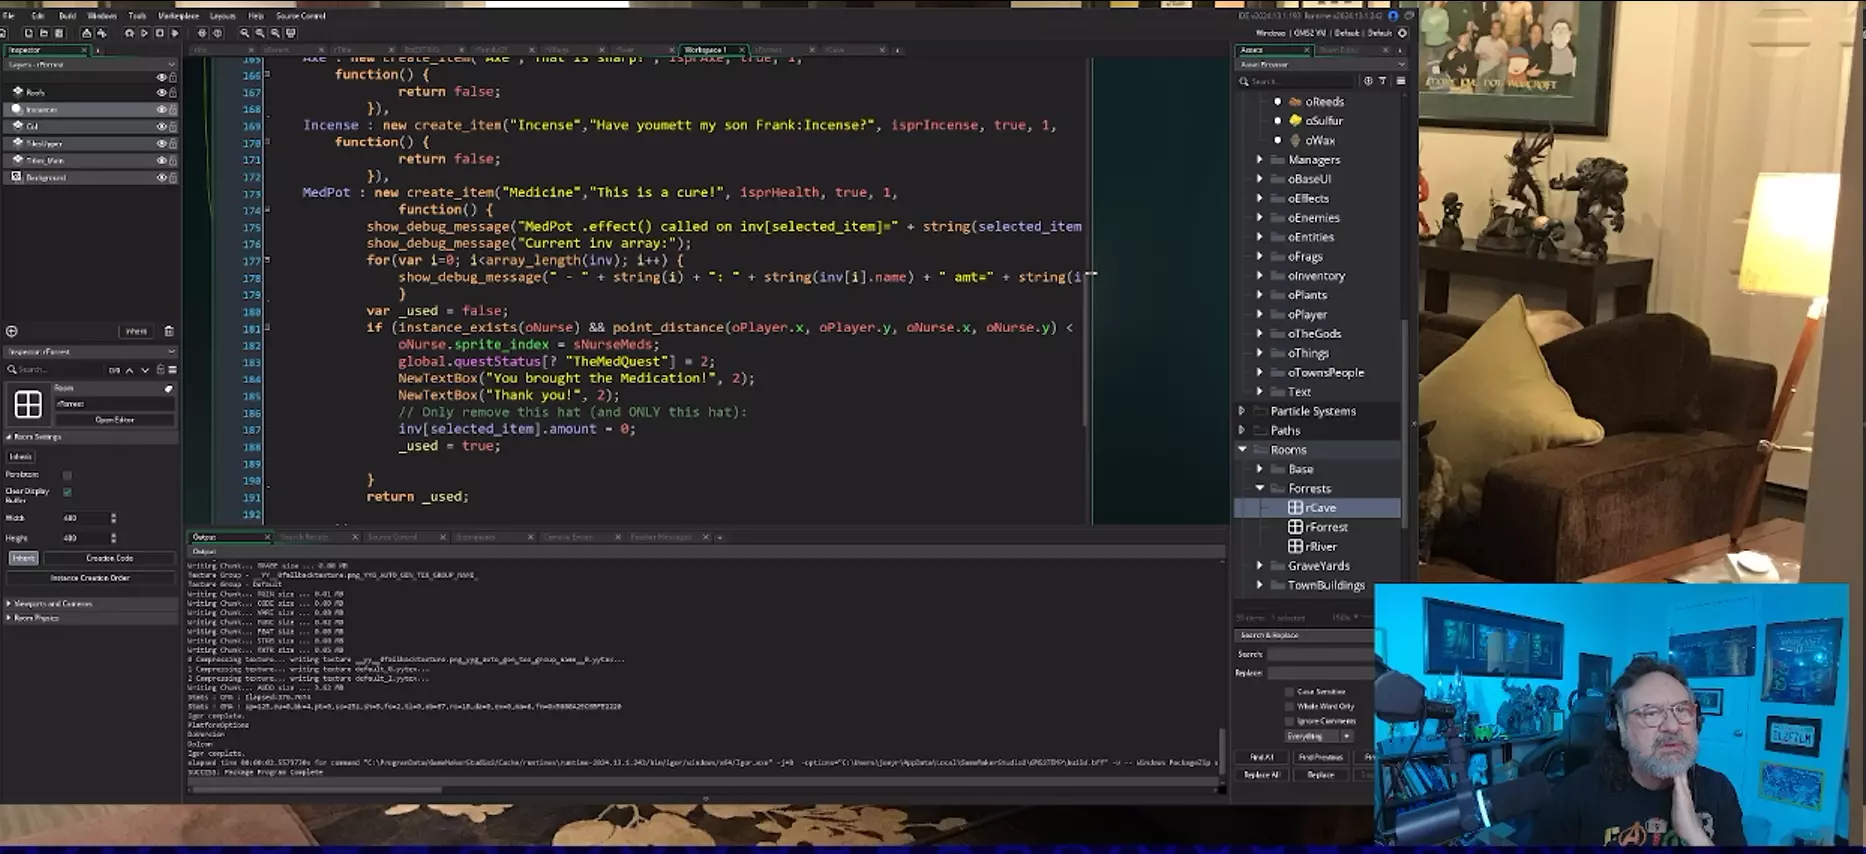Screen dimensions: 1866x854
Task: Open the Start Page home icon
Action: pos(3,33)
